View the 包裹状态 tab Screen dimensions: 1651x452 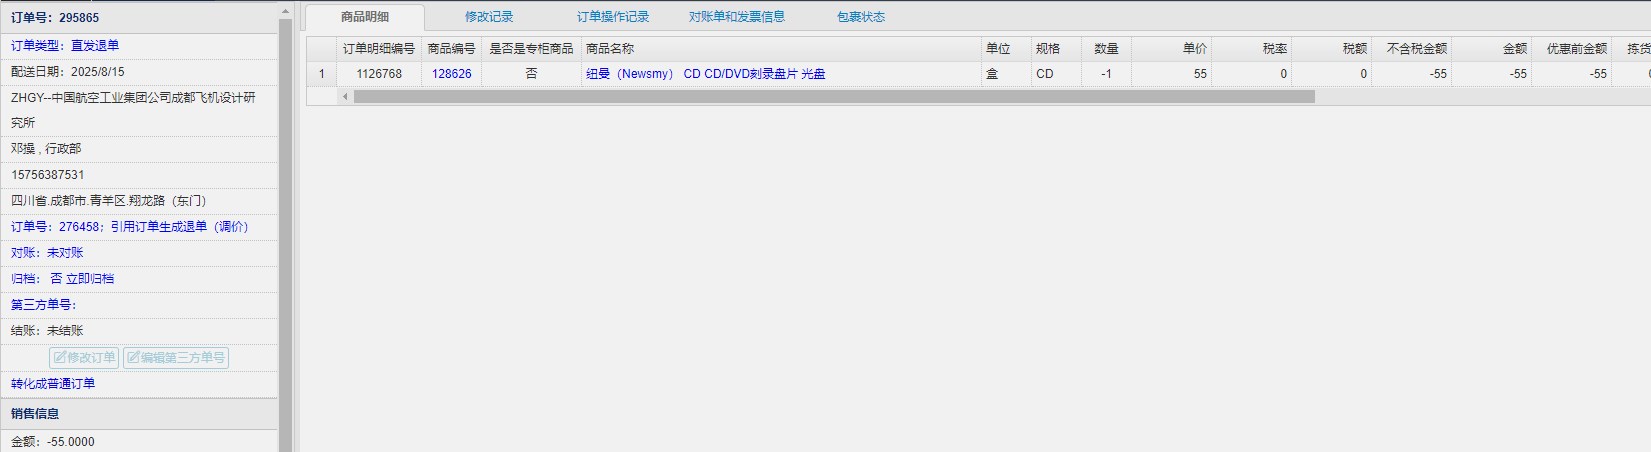coord(861,17)
